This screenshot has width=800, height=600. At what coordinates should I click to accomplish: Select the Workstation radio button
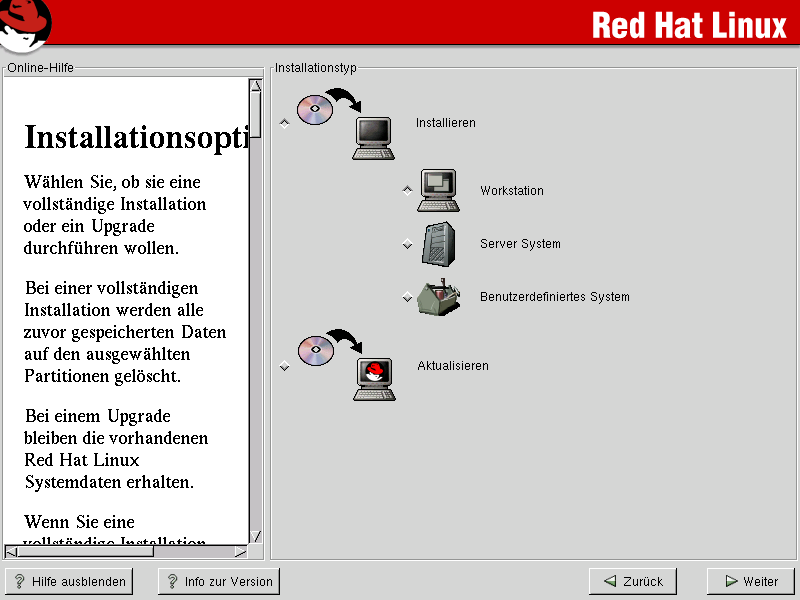[407, 191]
